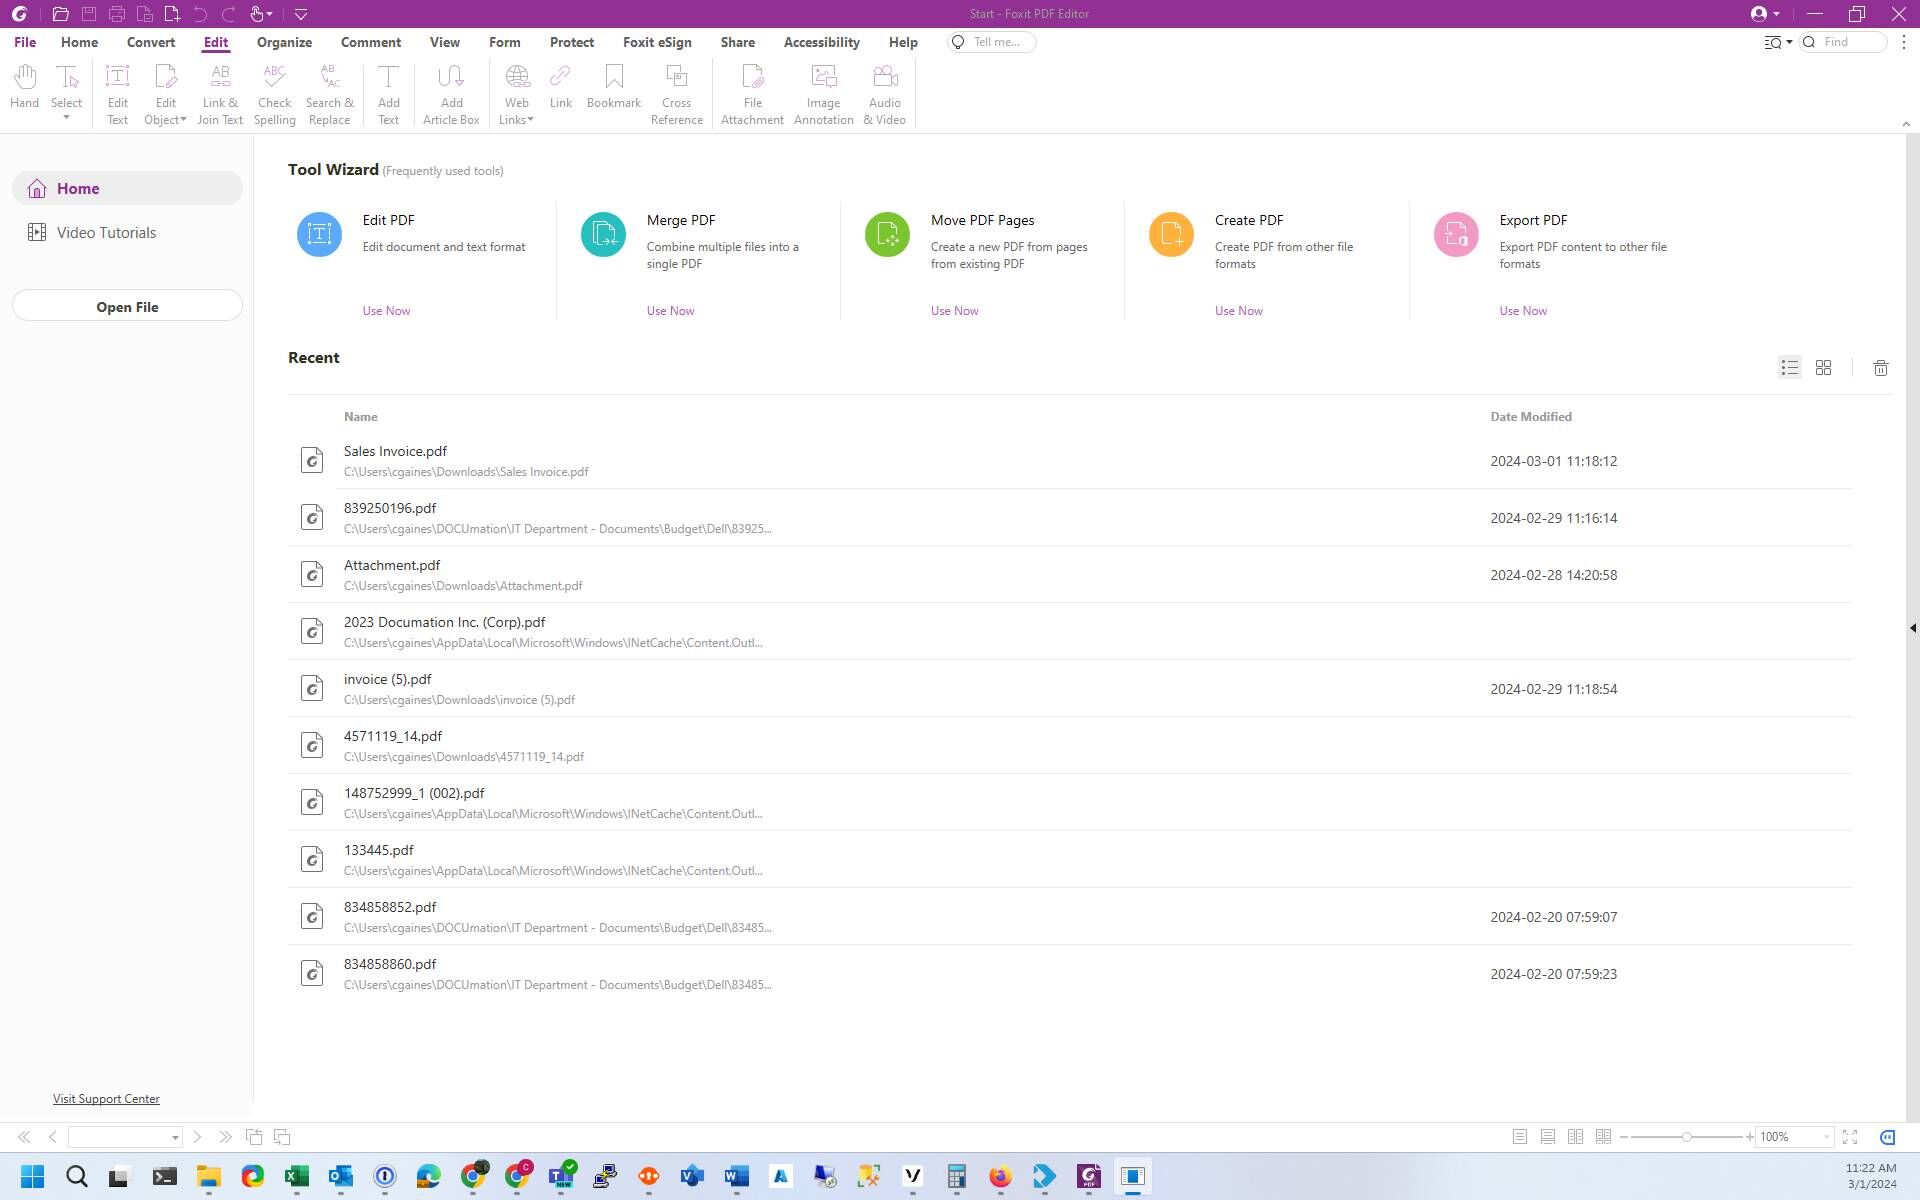Open the Web Links dropdown
This screenshot has width=1920, height=1200.
(530, 120)
